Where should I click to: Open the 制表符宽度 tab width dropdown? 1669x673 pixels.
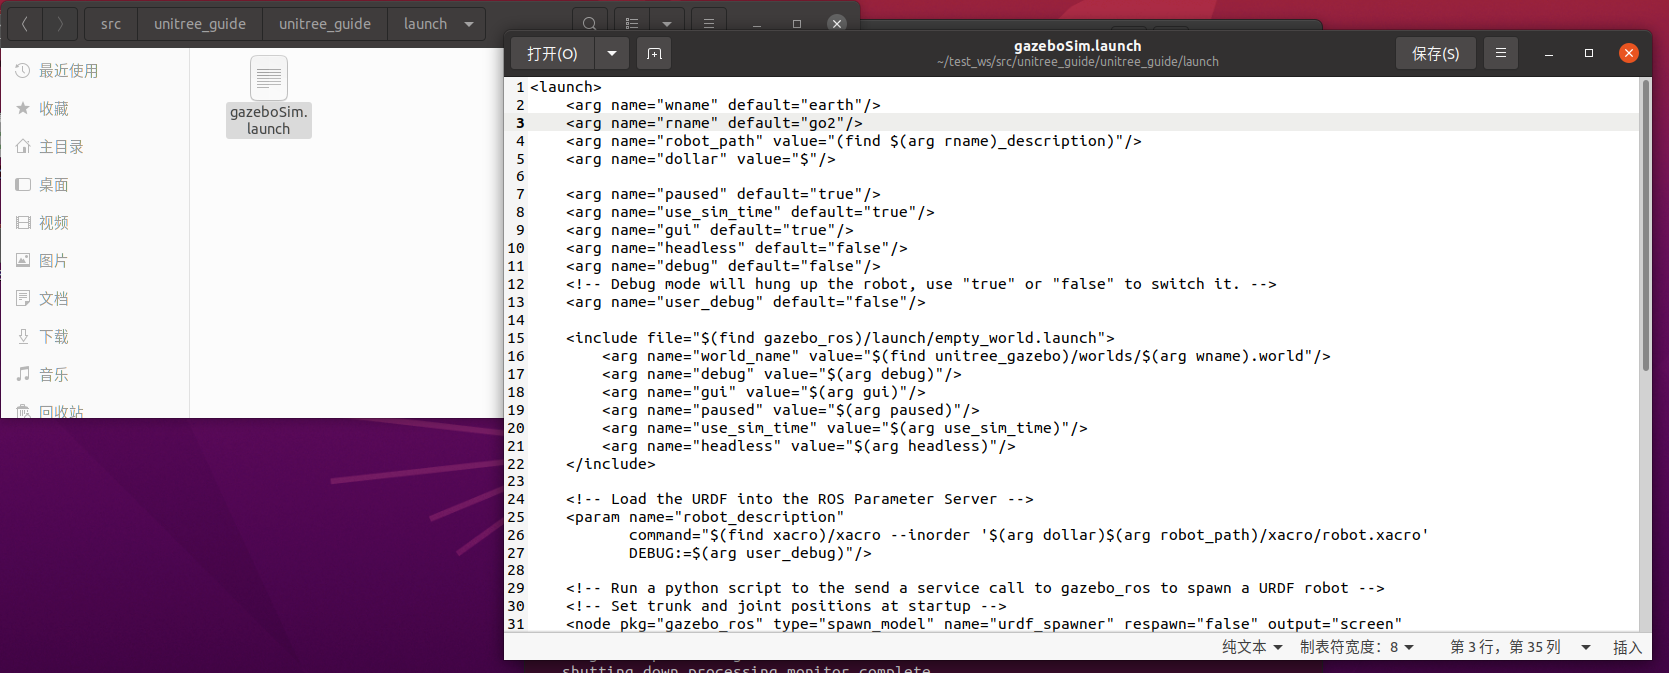pyautogui.click(x=1356, y=647)
